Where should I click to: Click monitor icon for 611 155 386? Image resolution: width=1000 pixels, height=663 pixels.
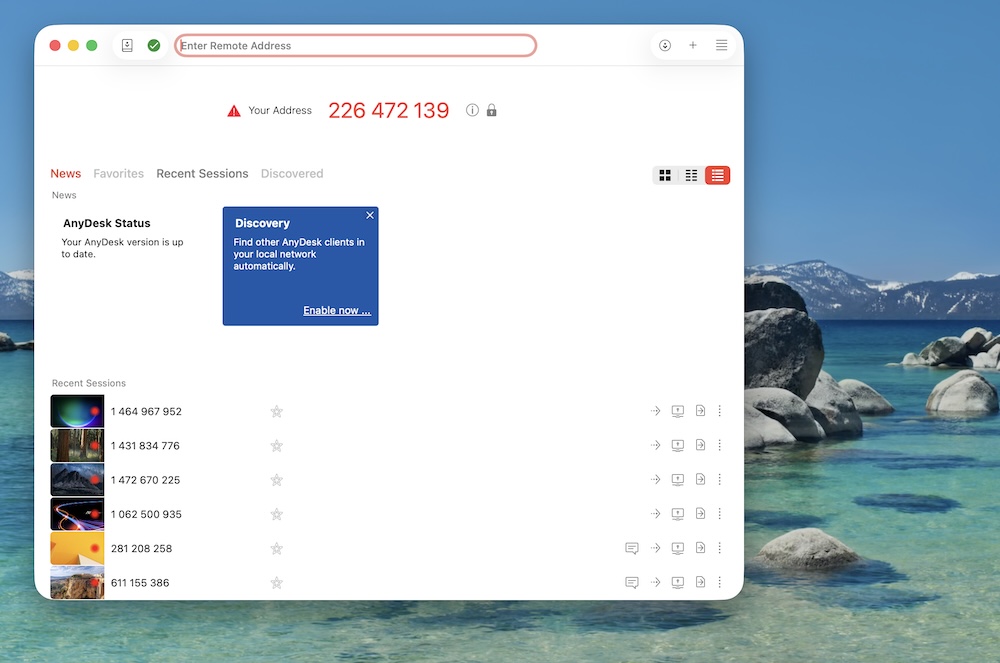678,583
